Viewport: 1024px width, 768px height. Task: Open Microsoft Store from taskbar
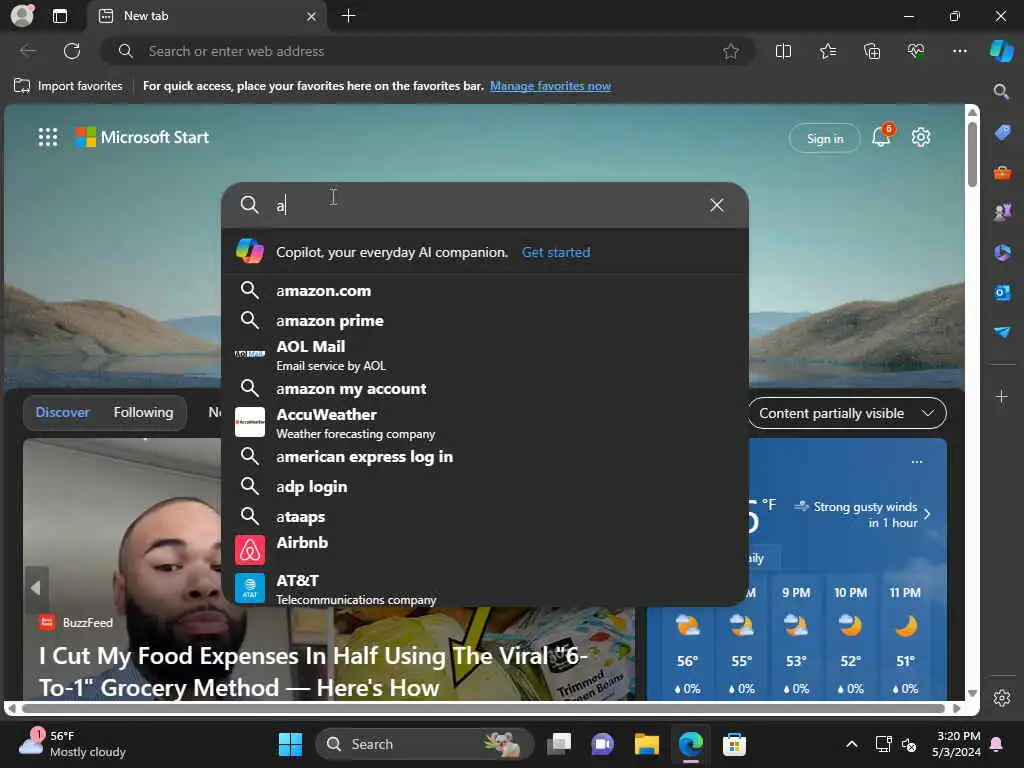coord(734,744)
